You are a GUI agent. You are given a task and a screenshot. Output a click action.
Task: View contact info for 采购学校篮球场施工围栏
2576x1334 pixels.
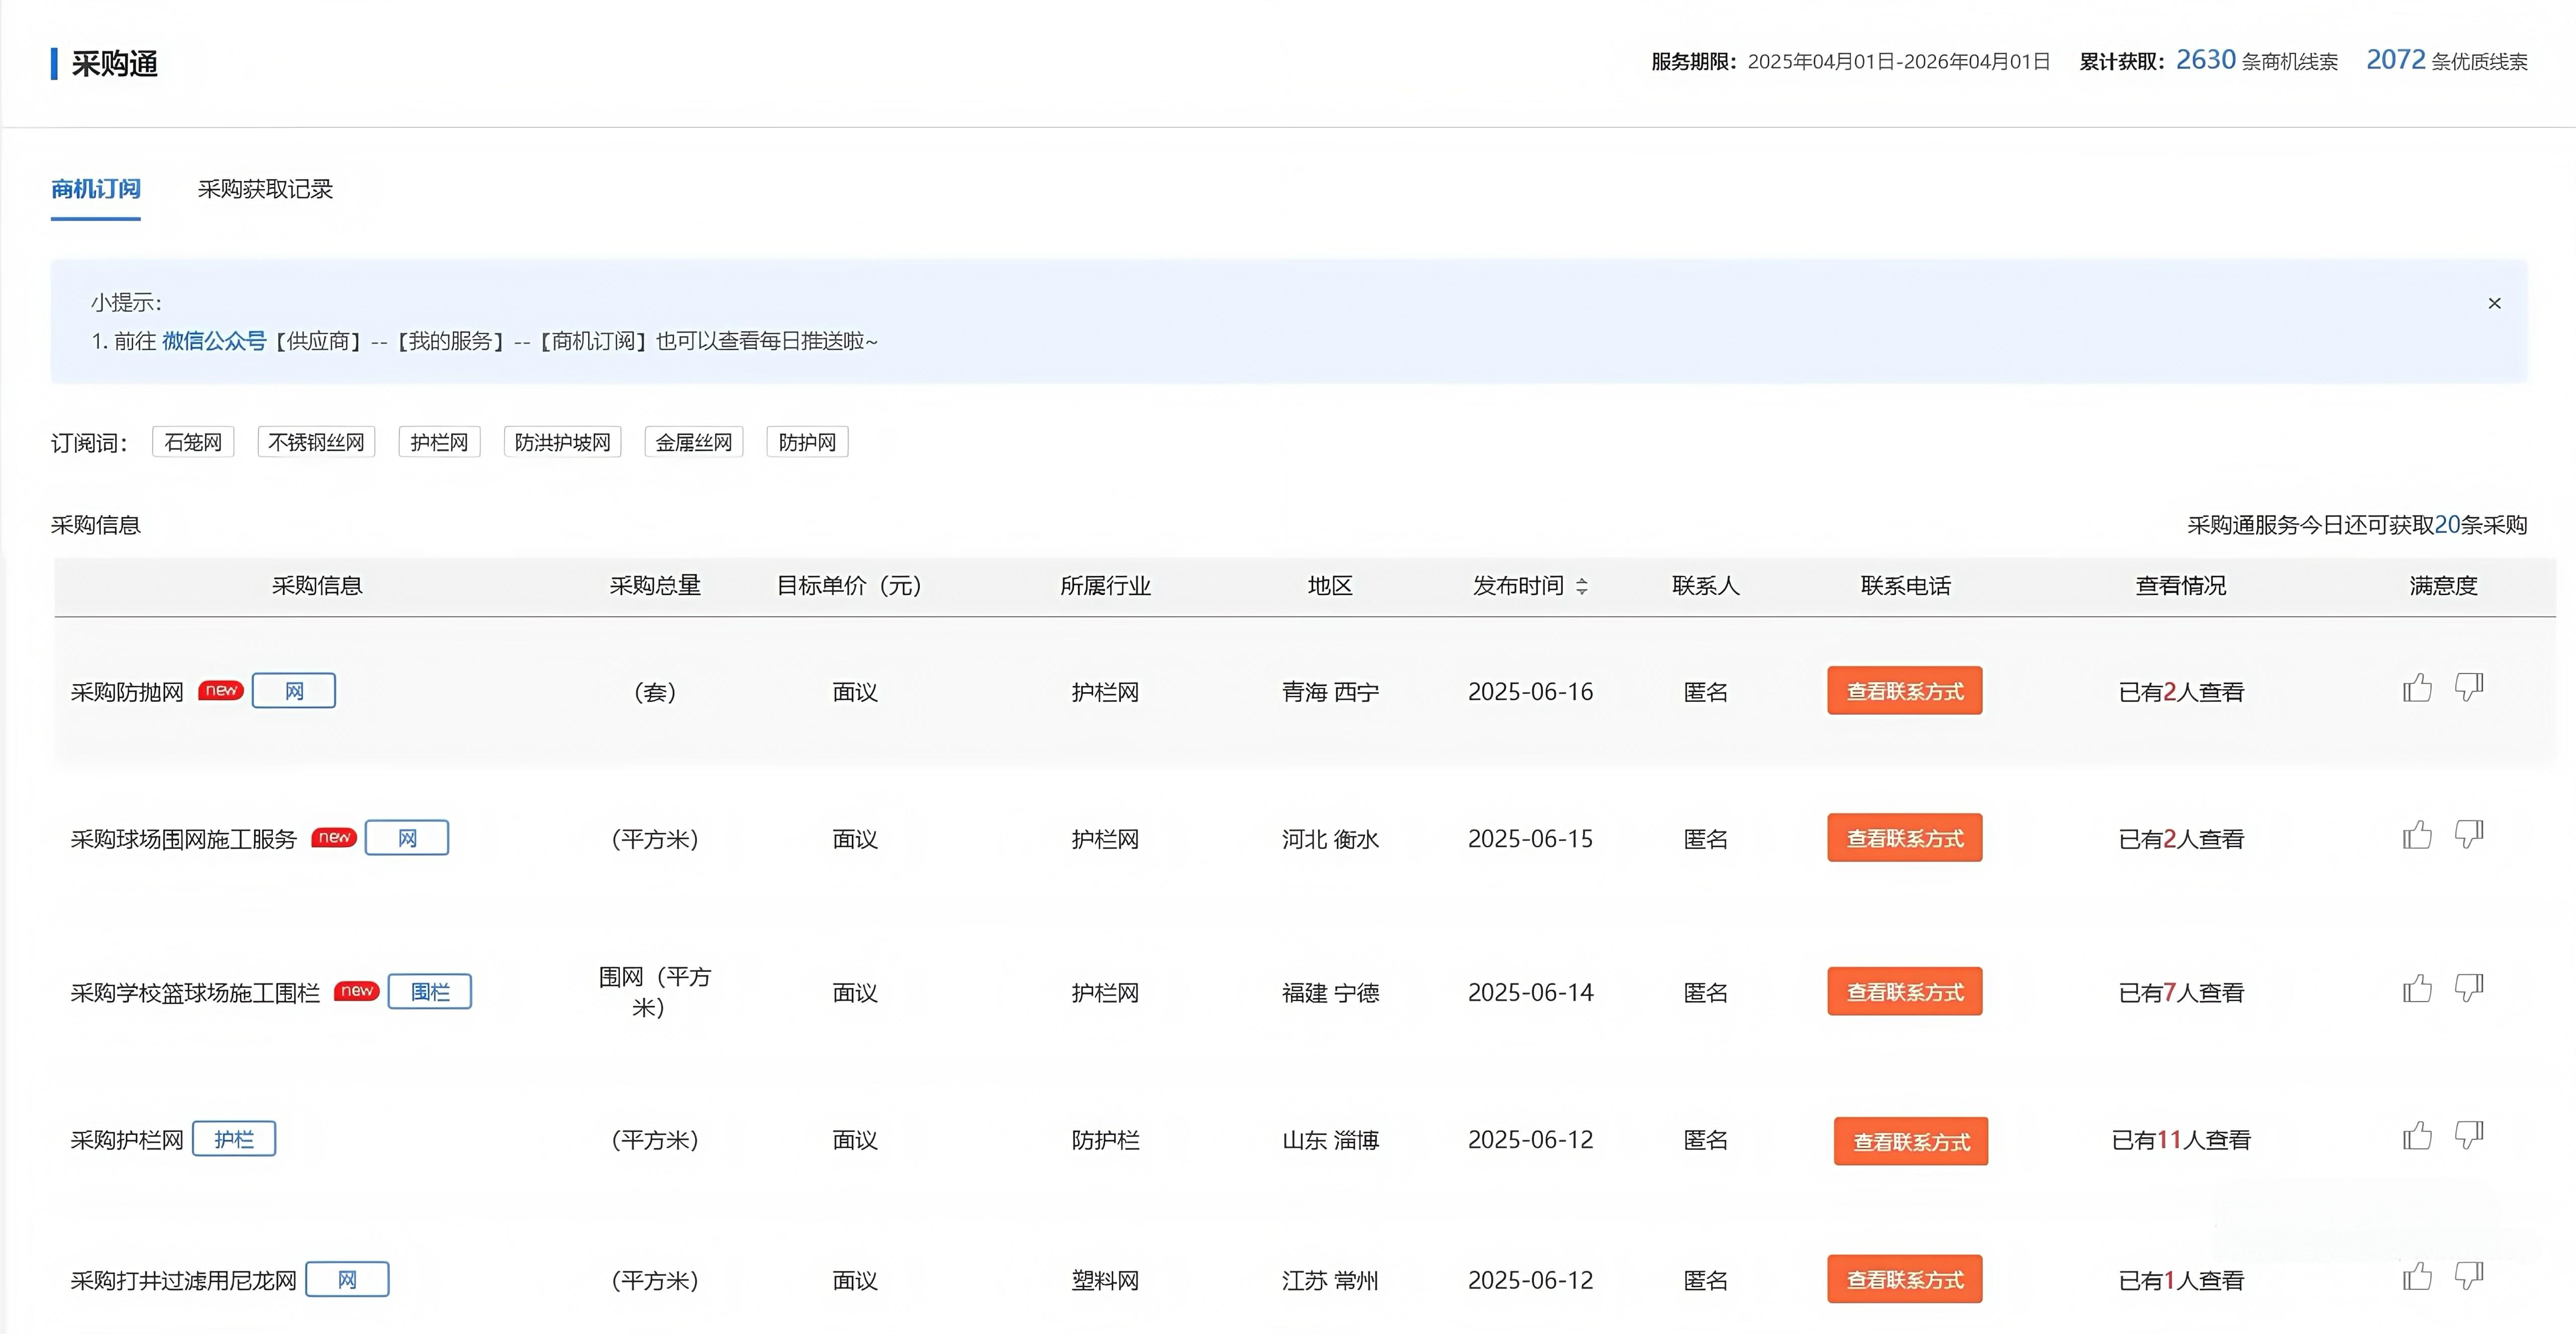click(1905, 992)
